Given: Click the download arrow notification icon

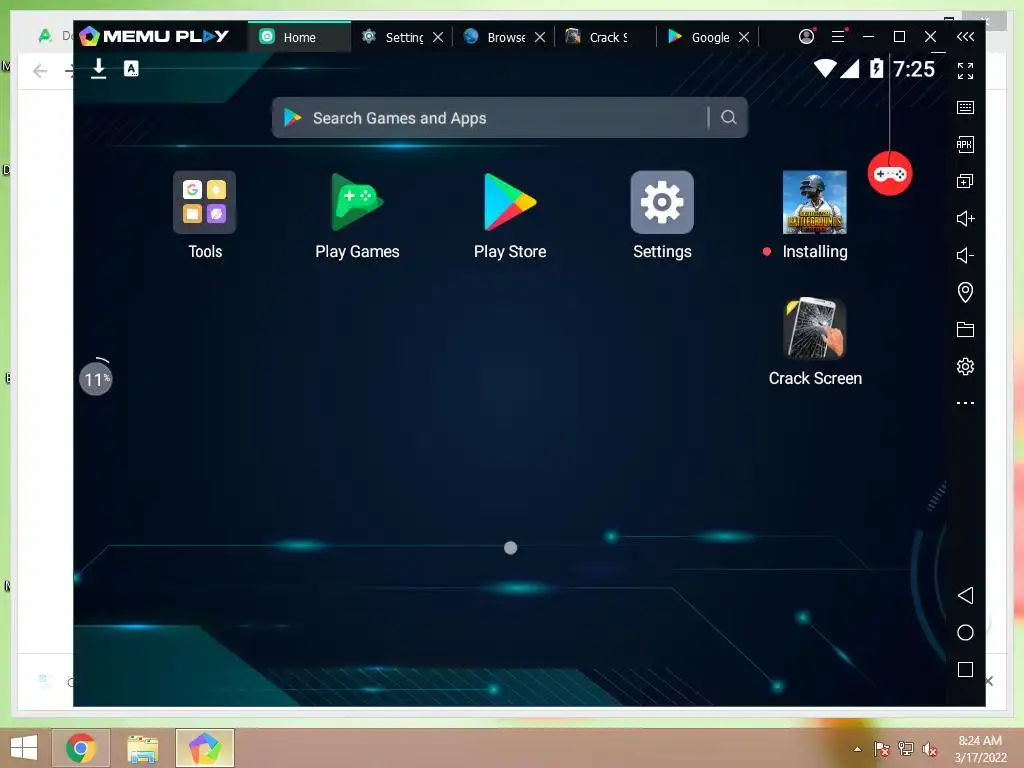Looking at the screenshot, I should tap(99, 69).
